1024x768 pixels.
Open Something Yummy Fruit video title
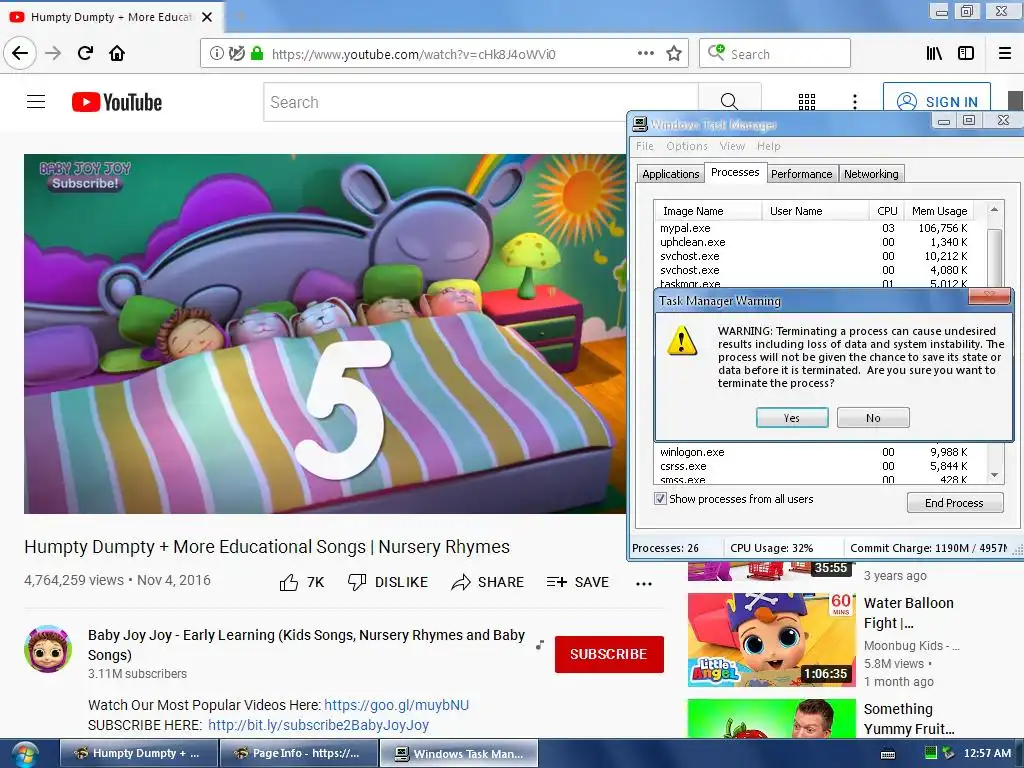point(909,719)
